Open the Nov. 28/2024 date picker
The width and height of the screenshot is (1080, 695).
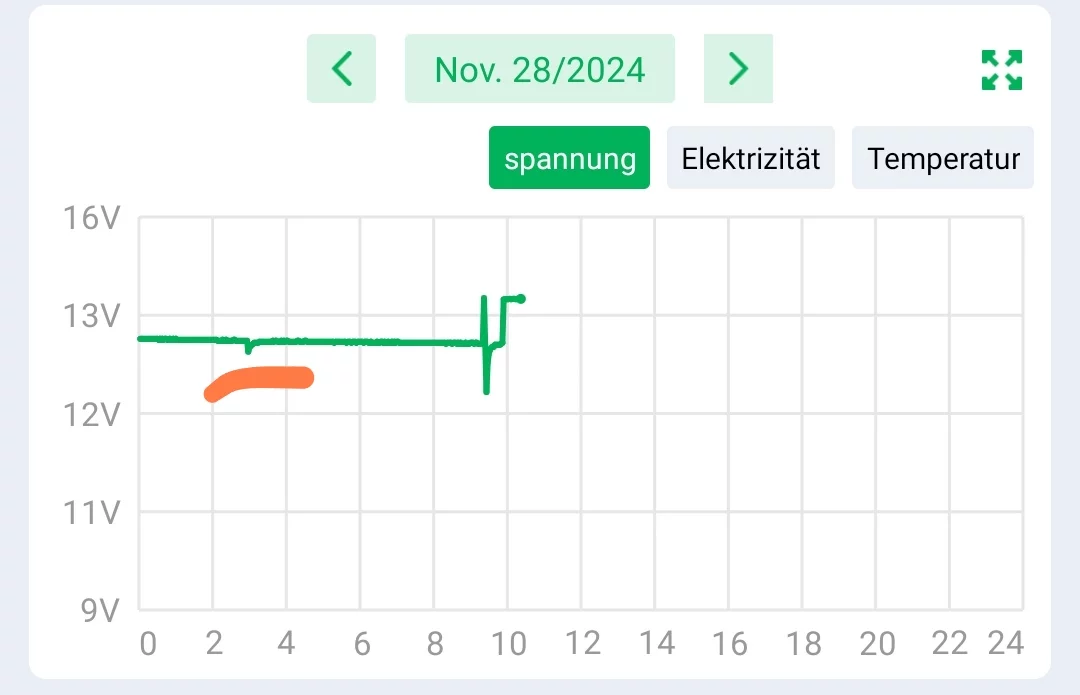[x=540, y=69]
